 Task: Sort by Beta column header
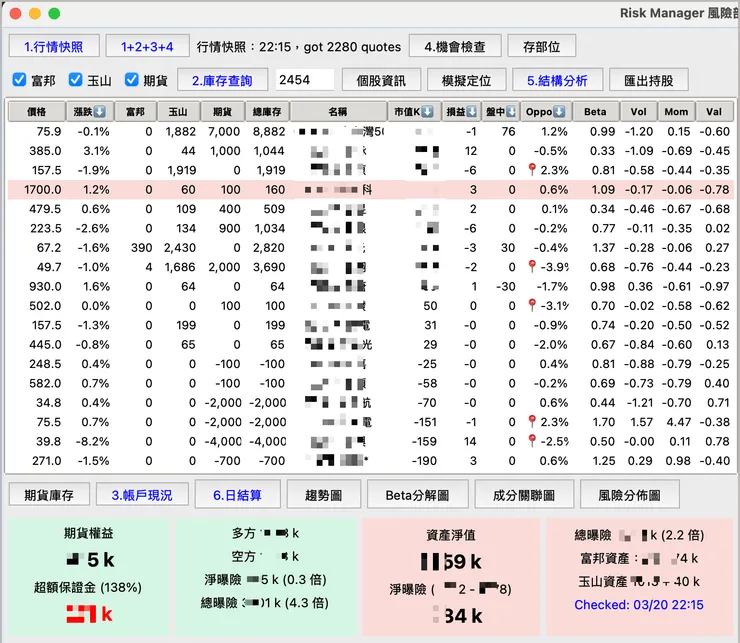point(595,111)
